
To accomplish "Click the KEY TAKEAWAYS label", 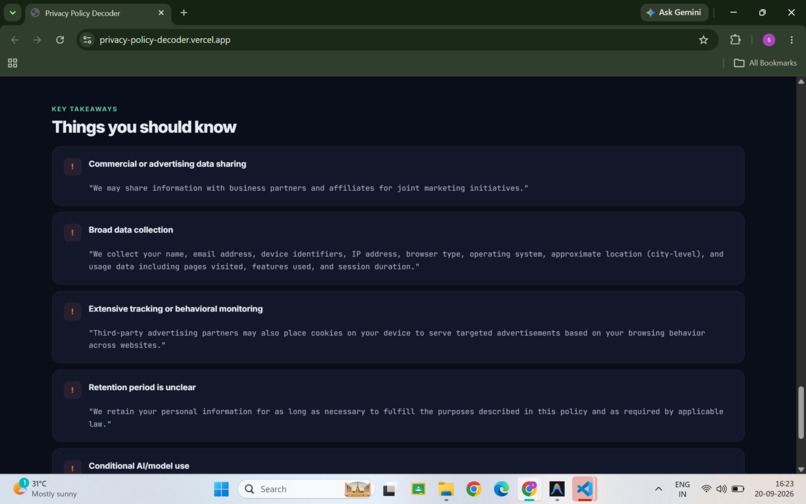I will pos(84,109).
